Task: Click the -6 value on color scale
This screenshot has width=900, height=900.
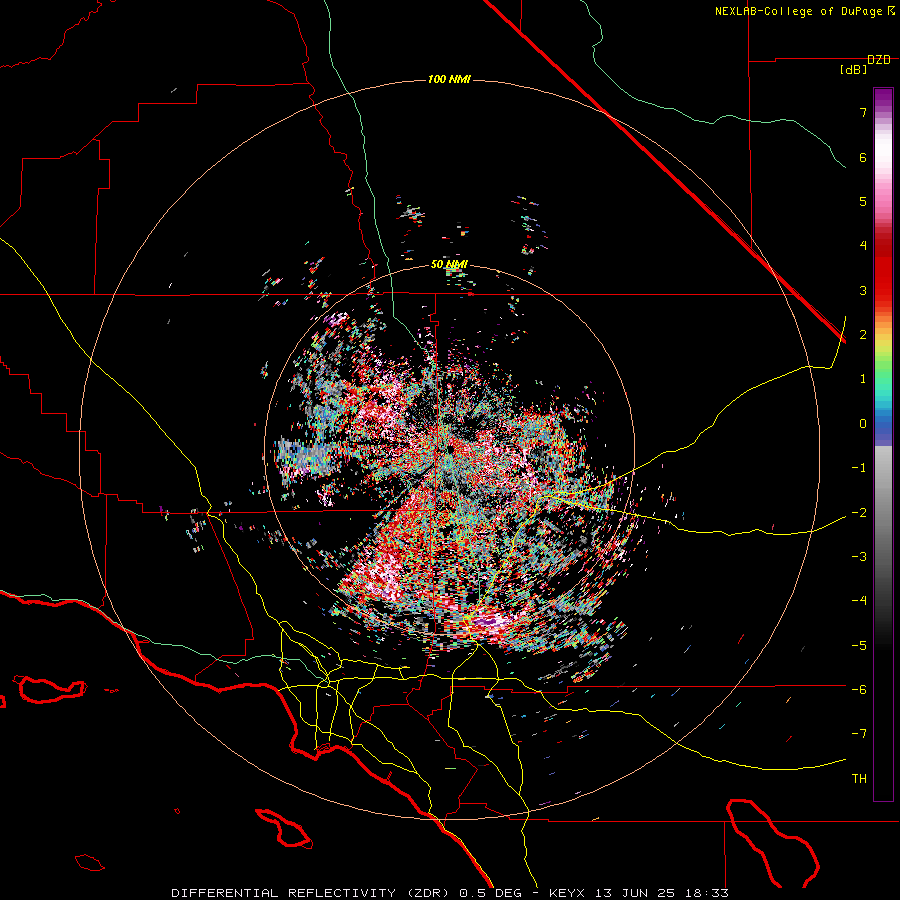Action: (x=859, y=689)
